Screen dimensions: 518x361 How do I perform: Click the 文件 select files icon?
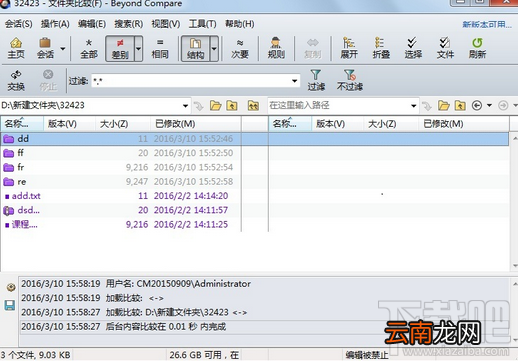coord(445,48)
